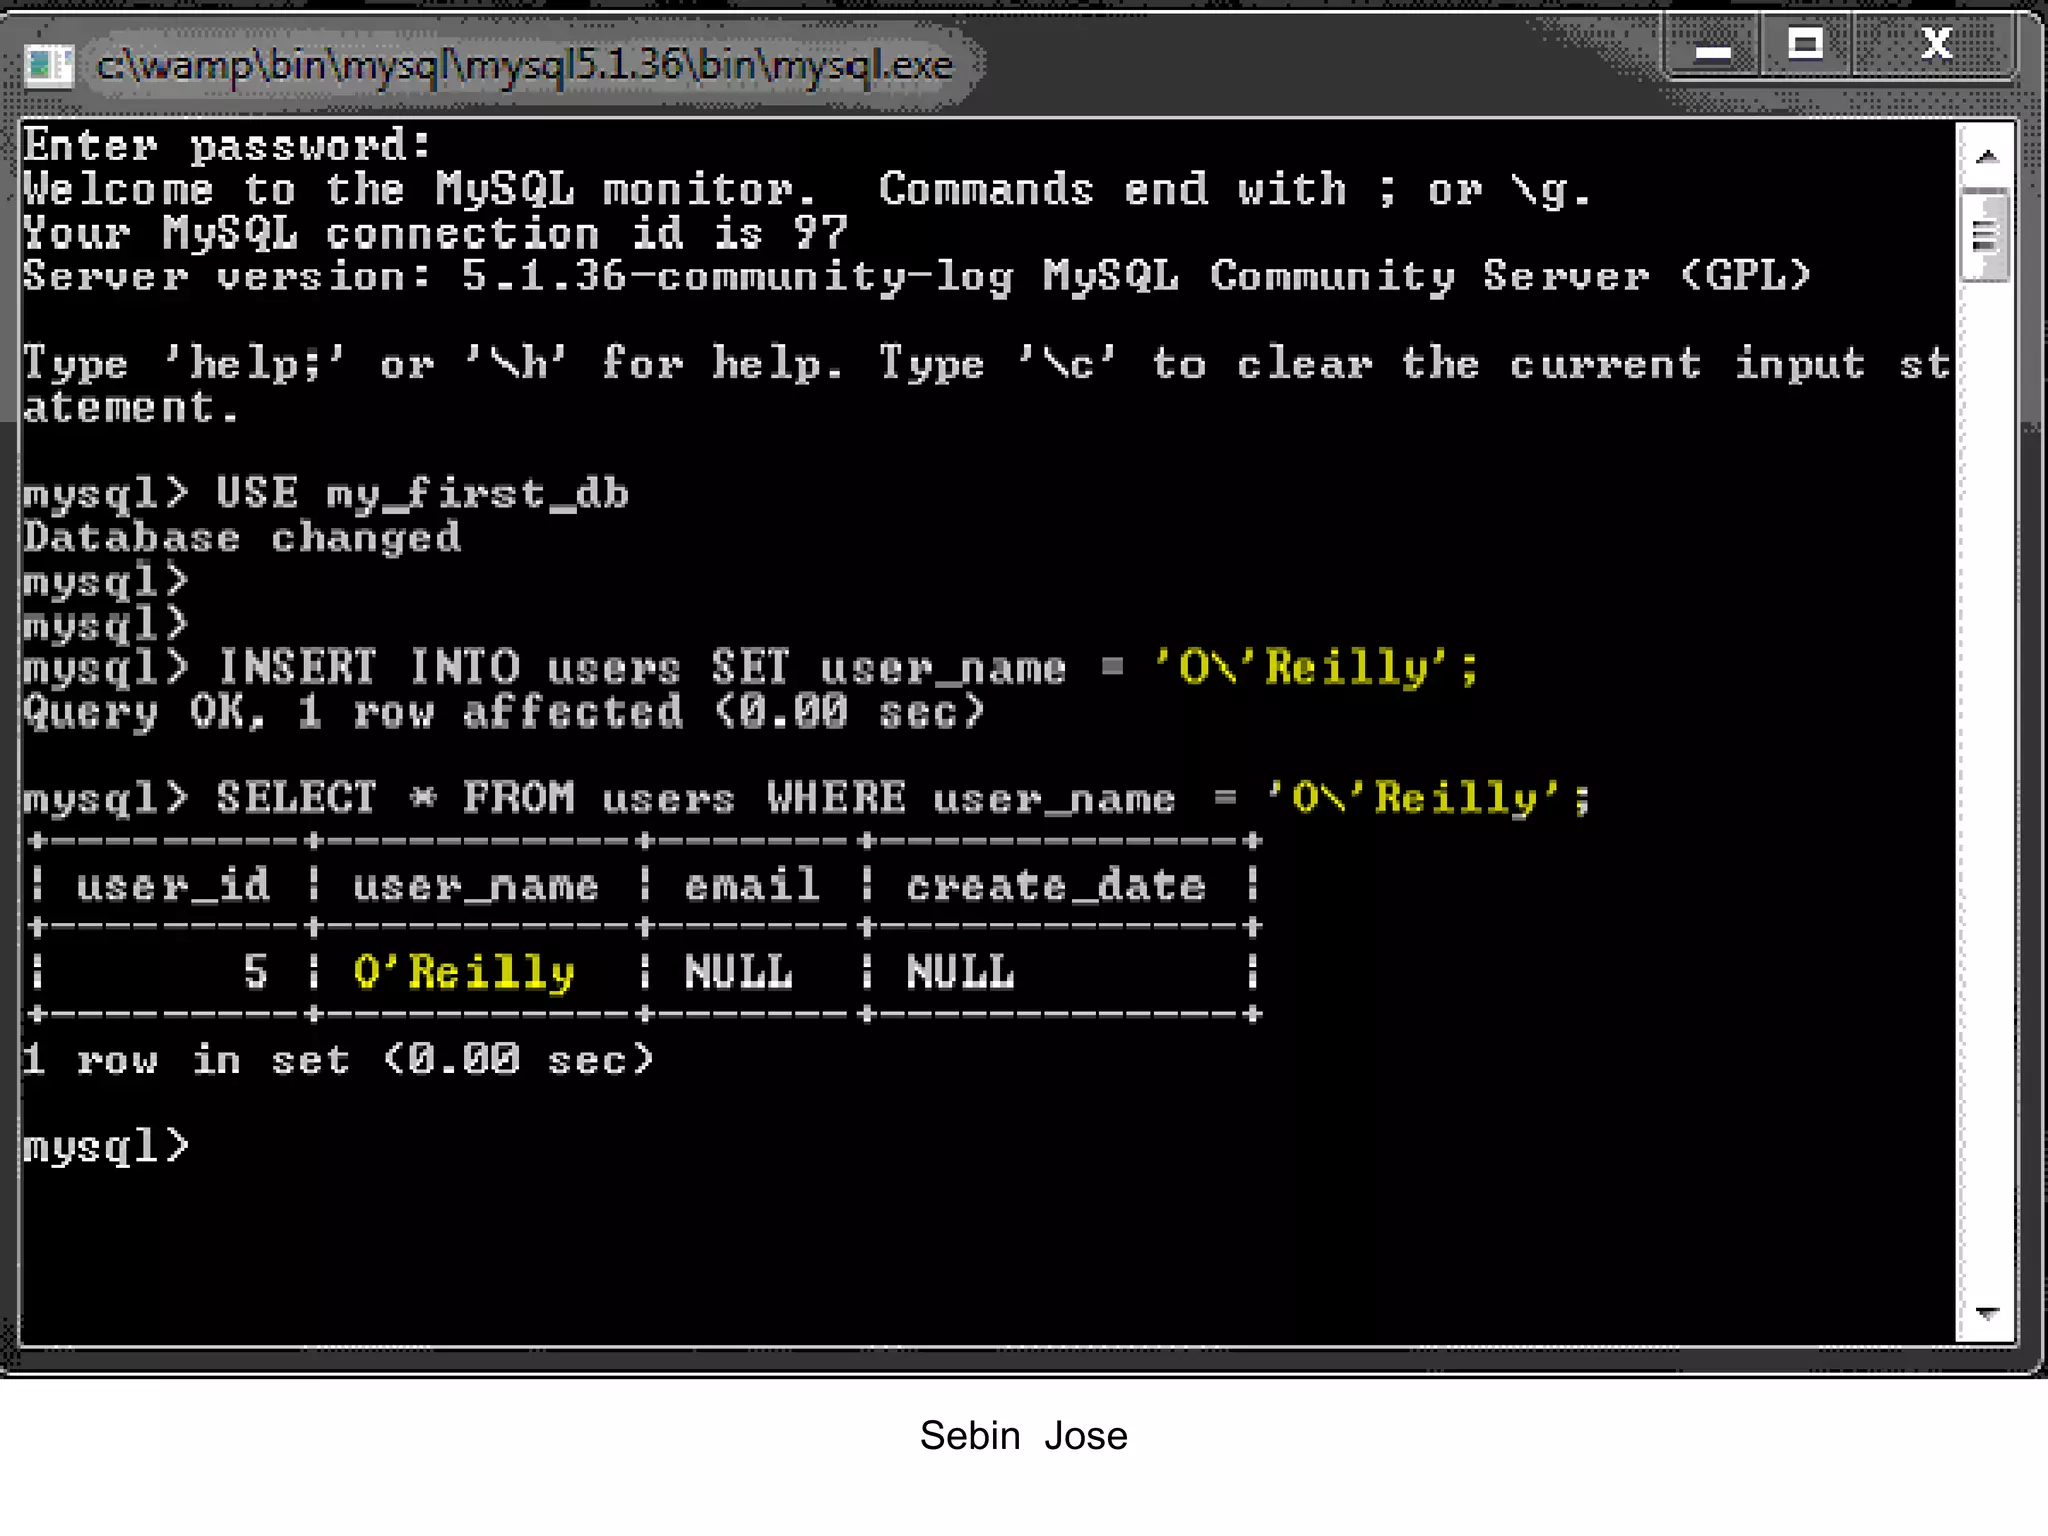Viewport: 2048px width, 1536px height.
Task: Click the Sebin Jose caption text
Action: tap(1023, 1436)
